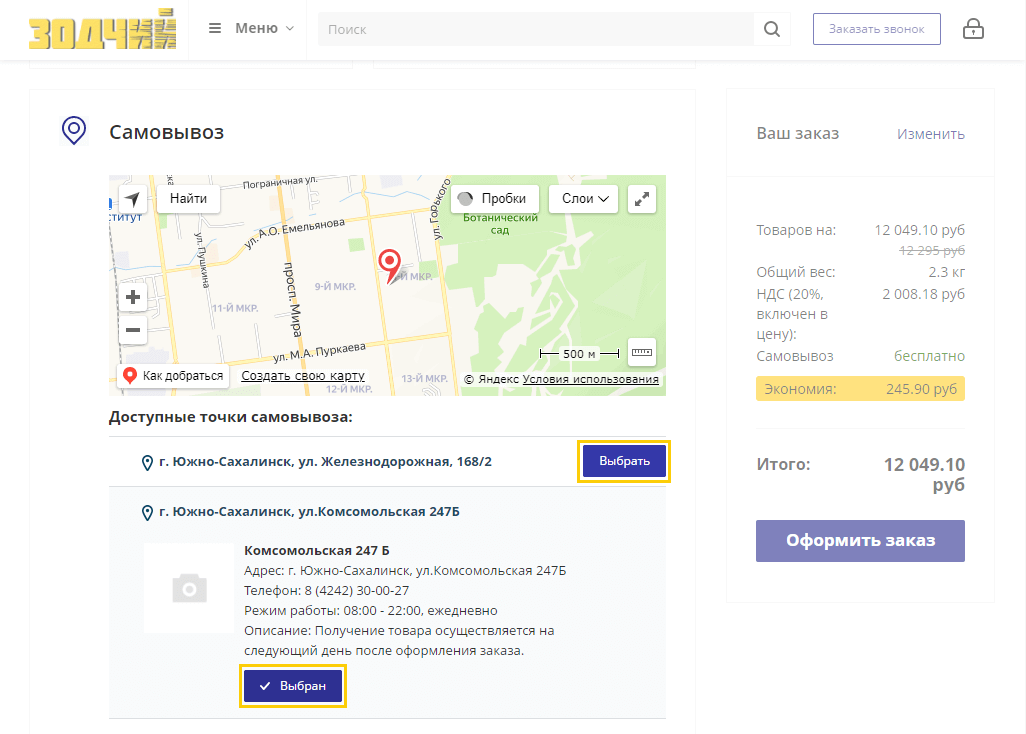Toggle Пробки traffic layer on map
The height and width of the screenshot is (734, 1026).
click(x=495, y=198)
